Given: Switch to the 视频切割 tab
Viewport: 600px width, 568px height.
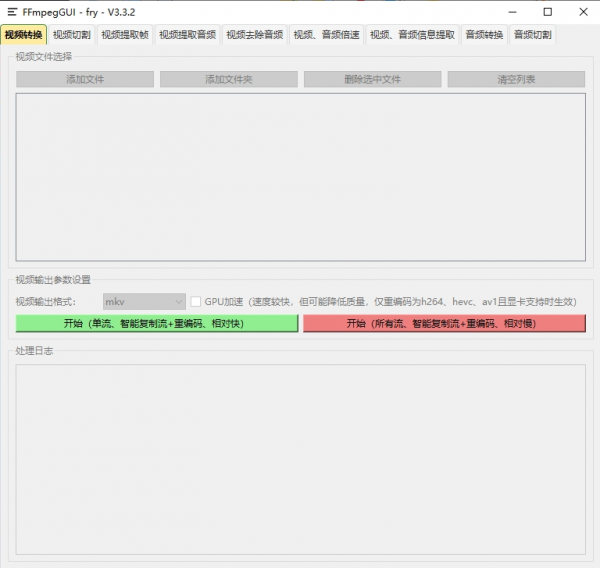Looking at the screenshot, I should click(72, 35).
